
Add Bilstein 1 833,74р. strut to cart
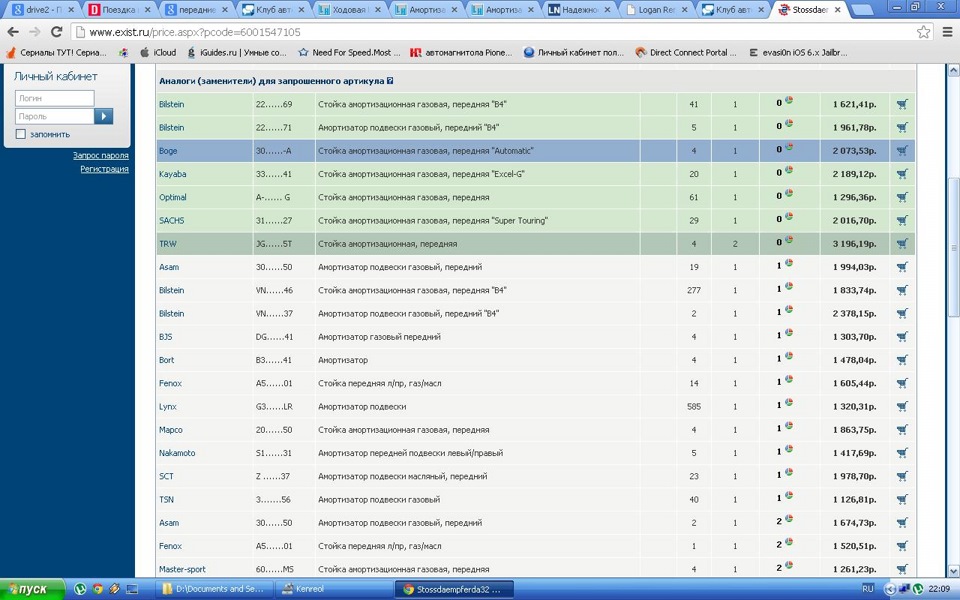[x=902, y=290]
